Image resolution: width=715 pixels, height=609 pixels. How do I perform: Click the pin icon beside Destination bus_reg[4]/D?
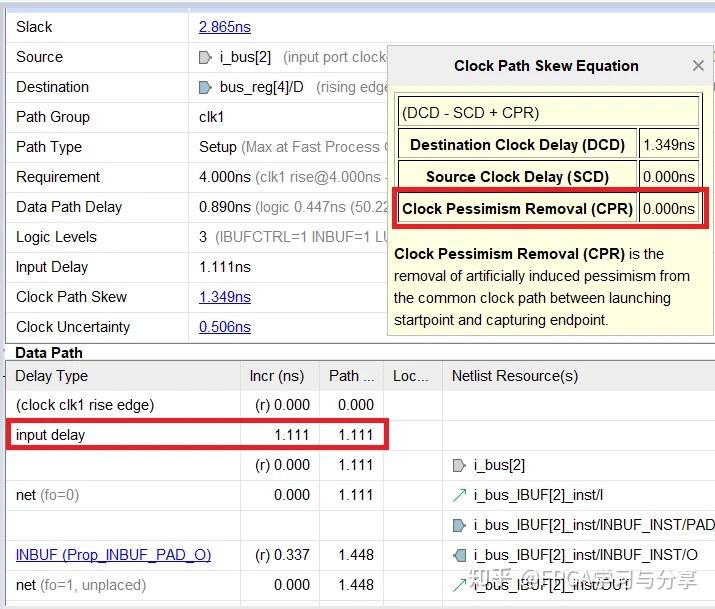pyautogui.click(x=206, y=87)
